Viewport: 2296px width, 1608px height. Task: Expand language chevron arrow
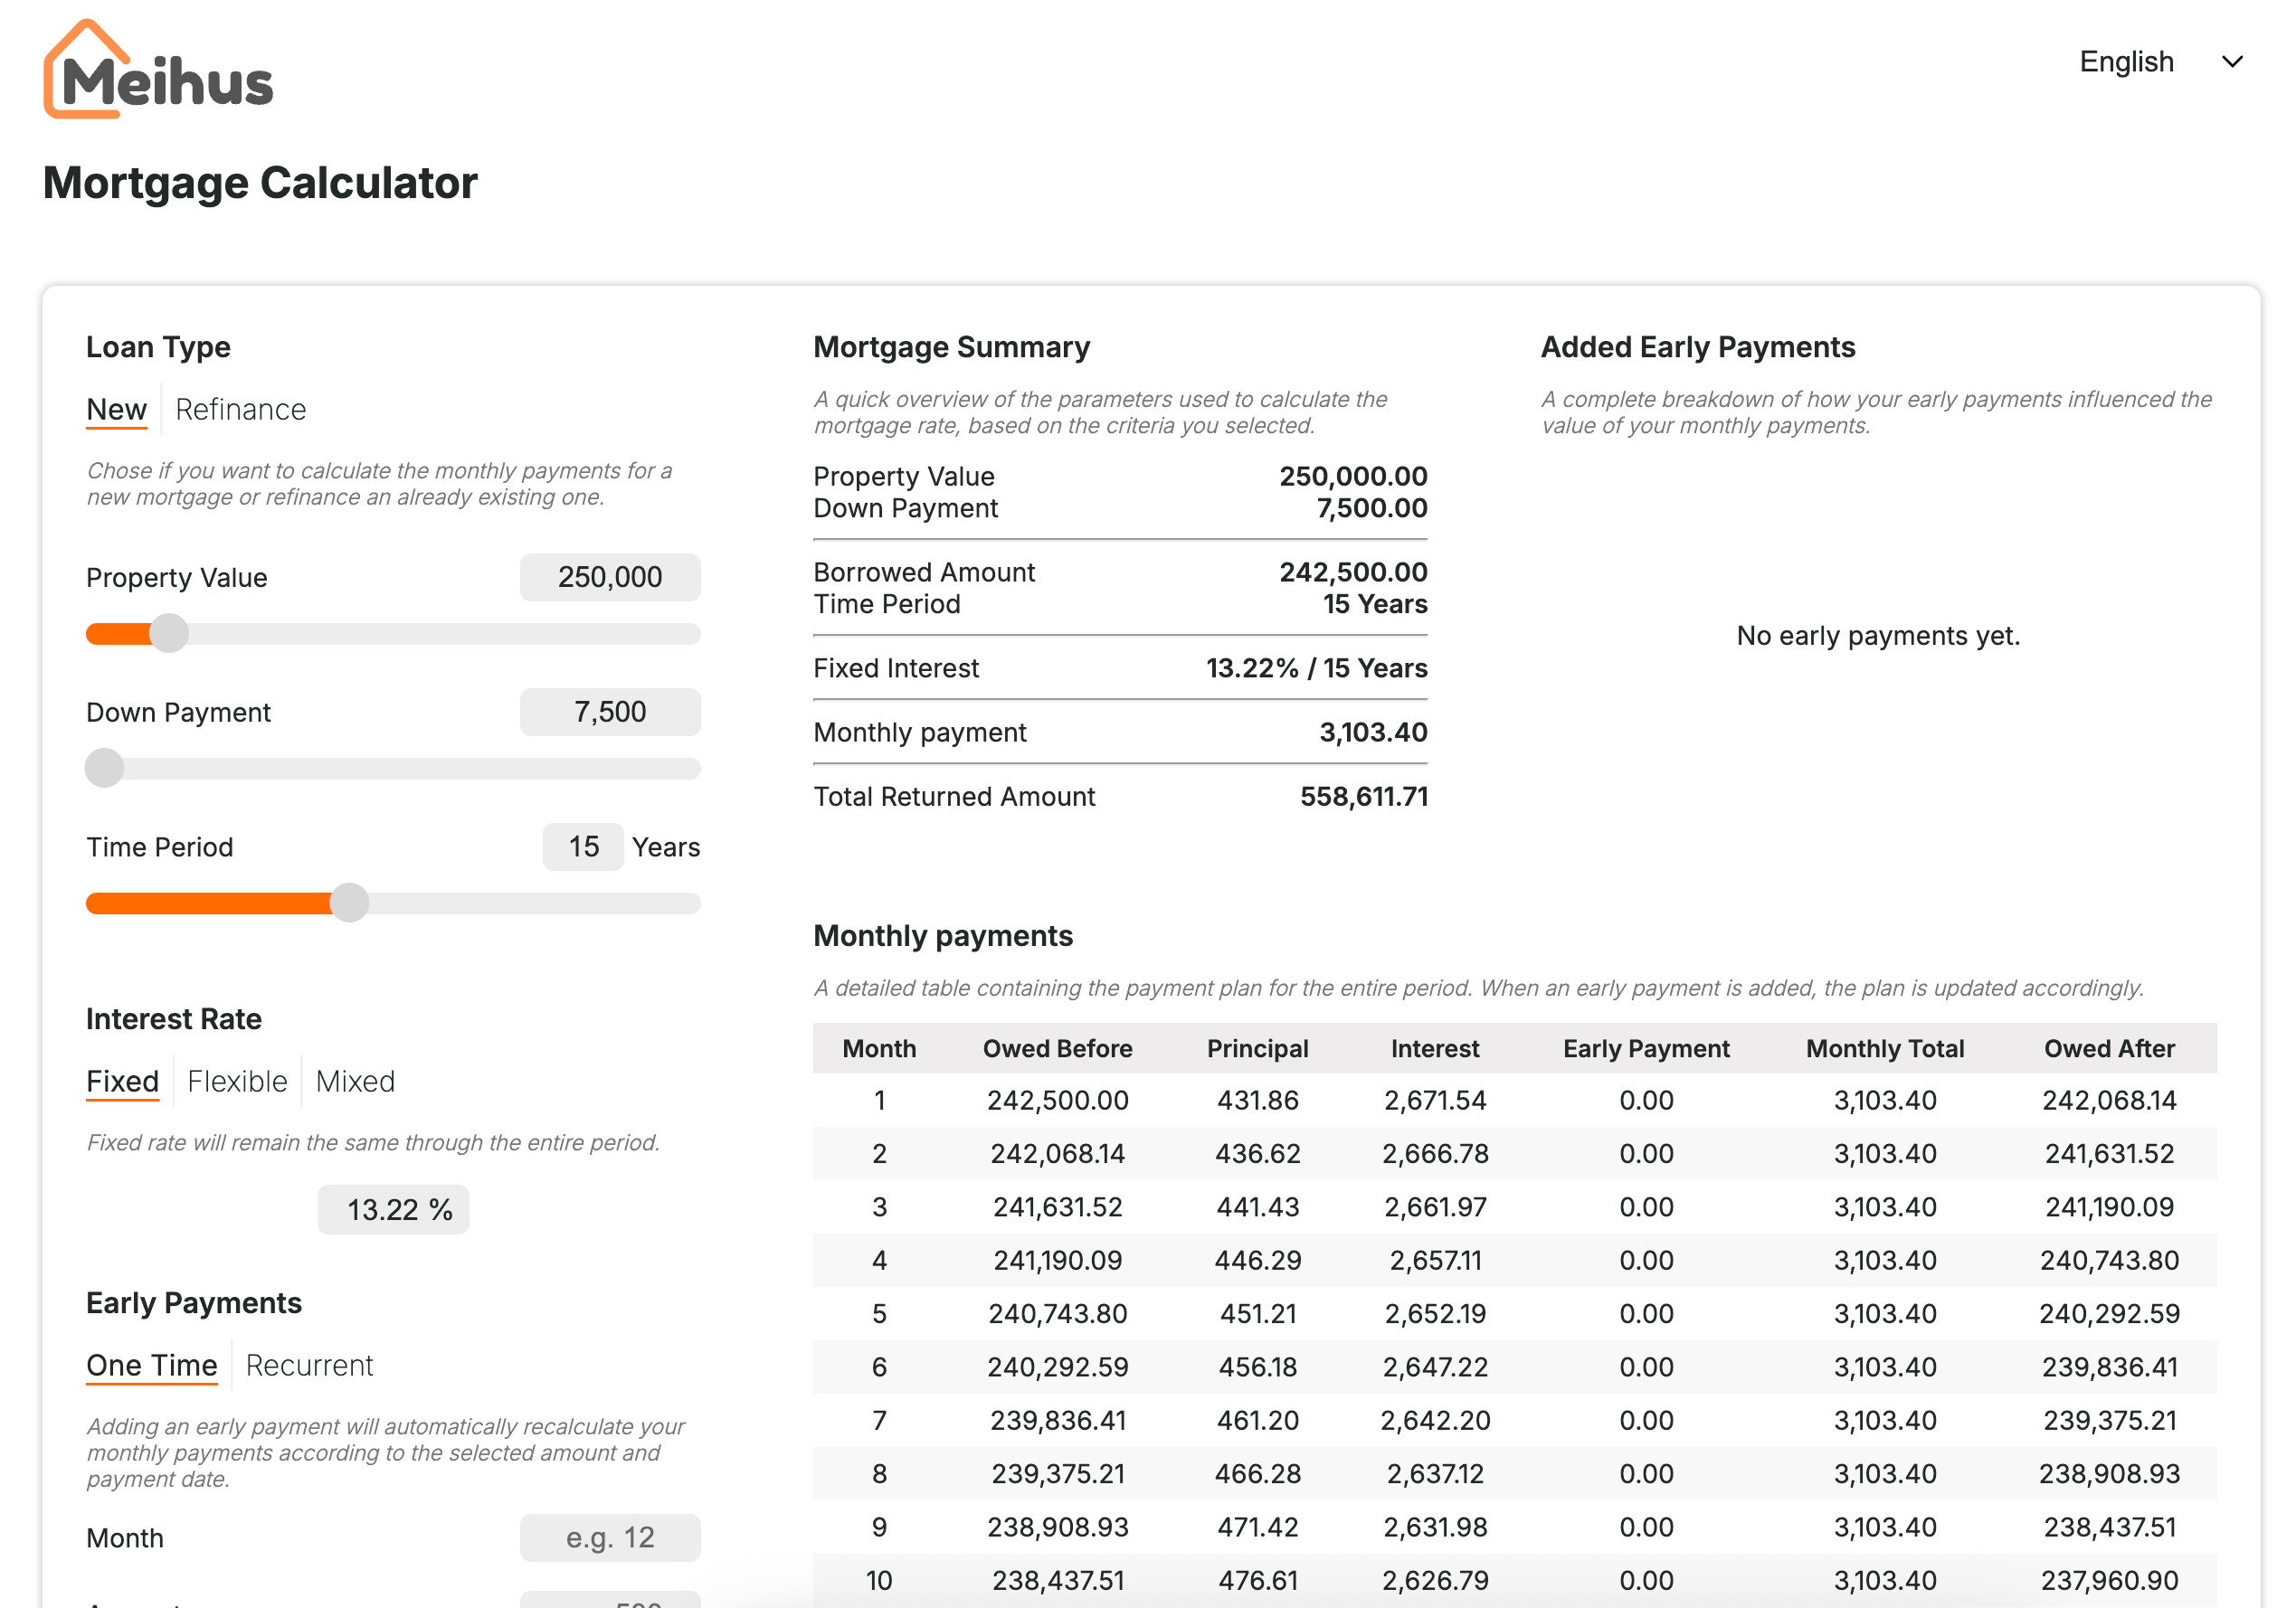(x=2232, y=62)
